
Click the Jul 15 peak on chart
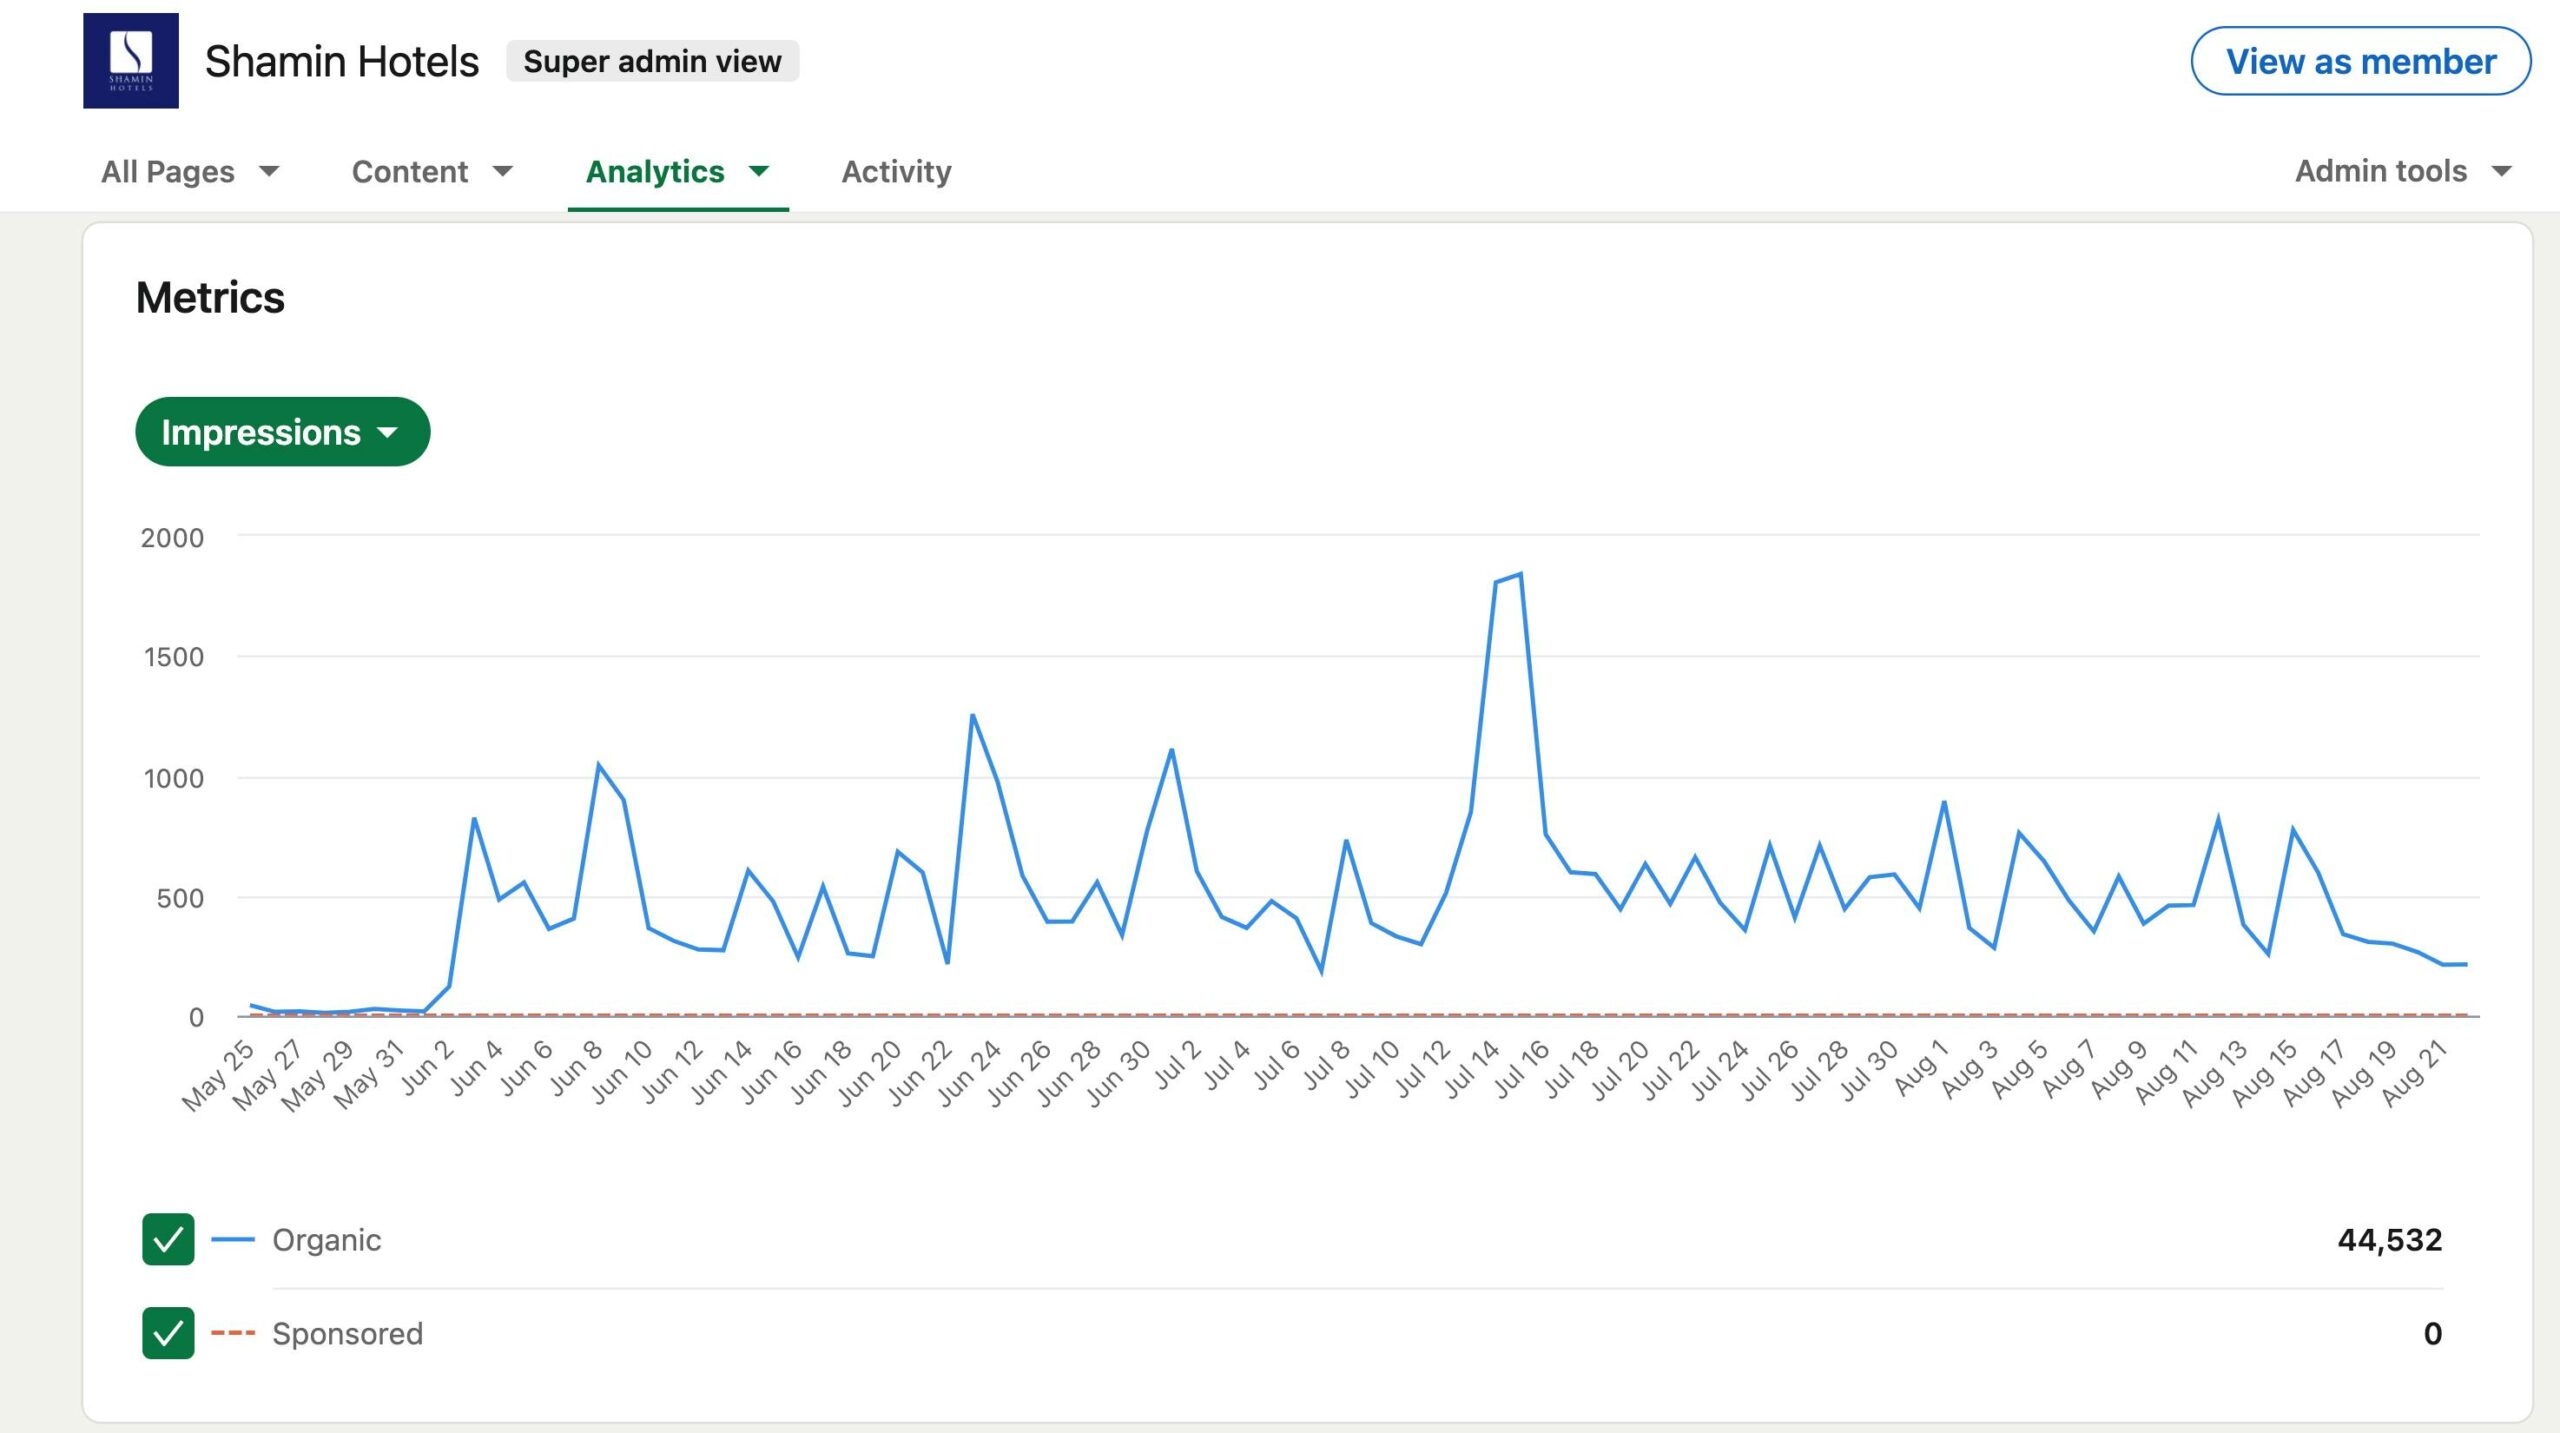click(x=1520, y=575)
